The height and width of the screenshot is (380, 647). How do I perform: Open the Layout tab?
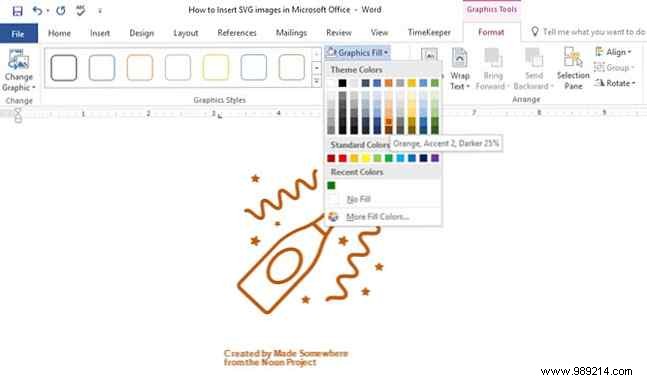[186, 33]
